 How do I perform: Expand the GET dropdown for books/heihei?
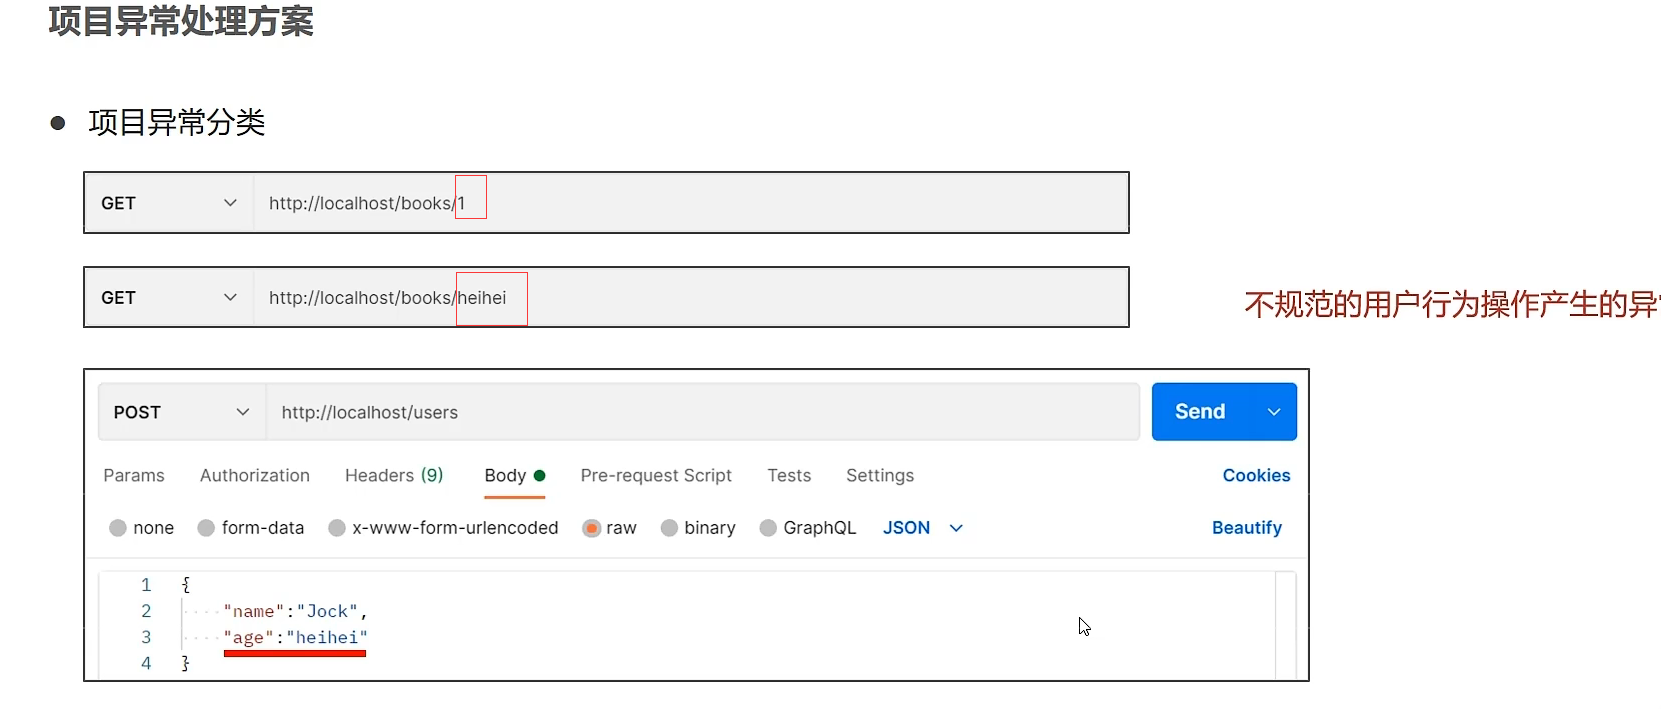(x=230, y=298)
